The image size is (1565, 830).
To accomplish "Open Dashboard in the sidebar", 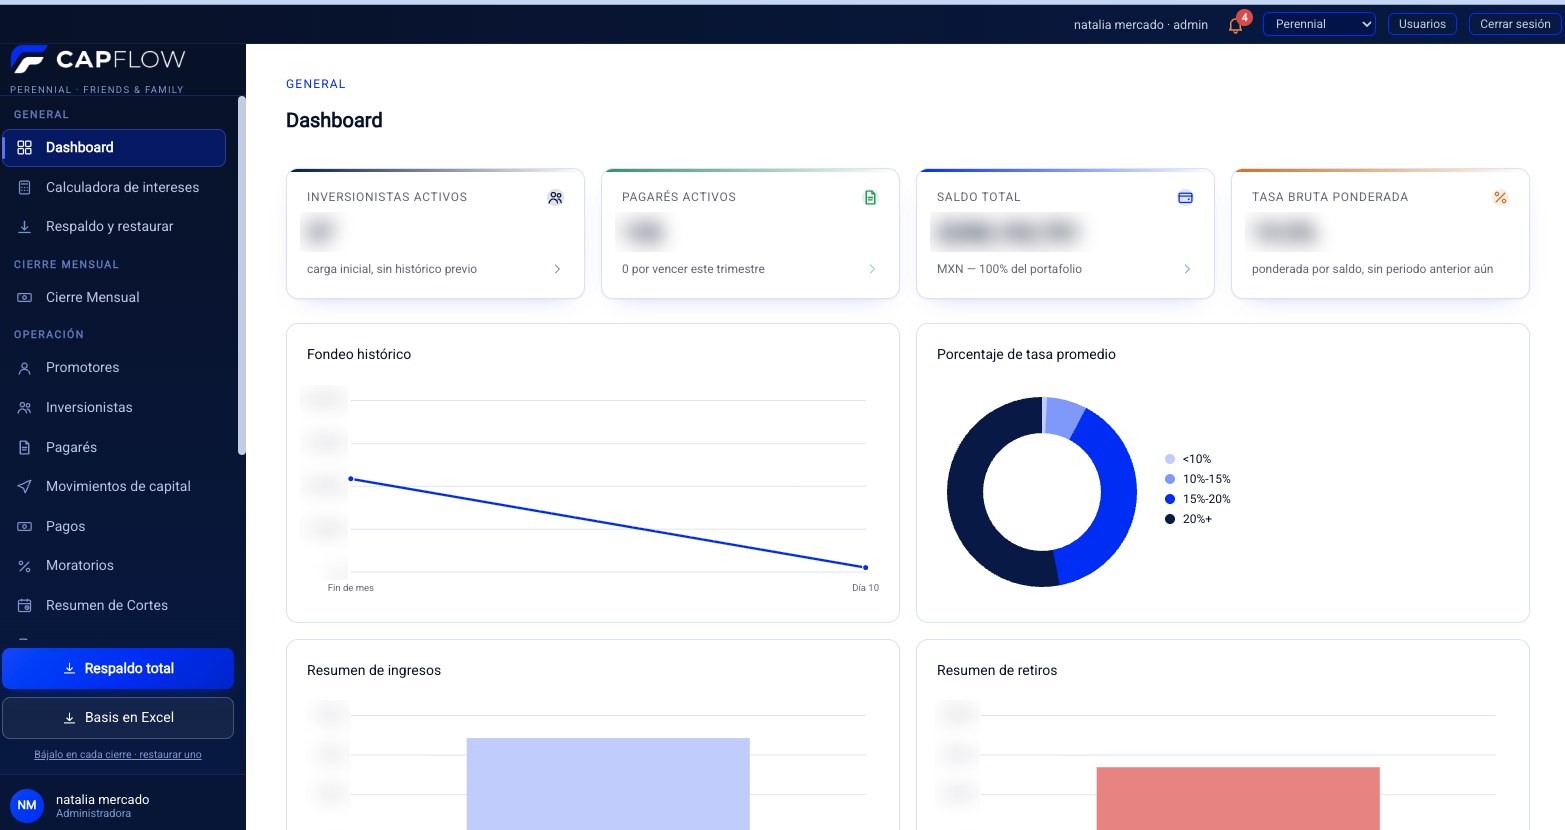I will (x=114, y=148).
